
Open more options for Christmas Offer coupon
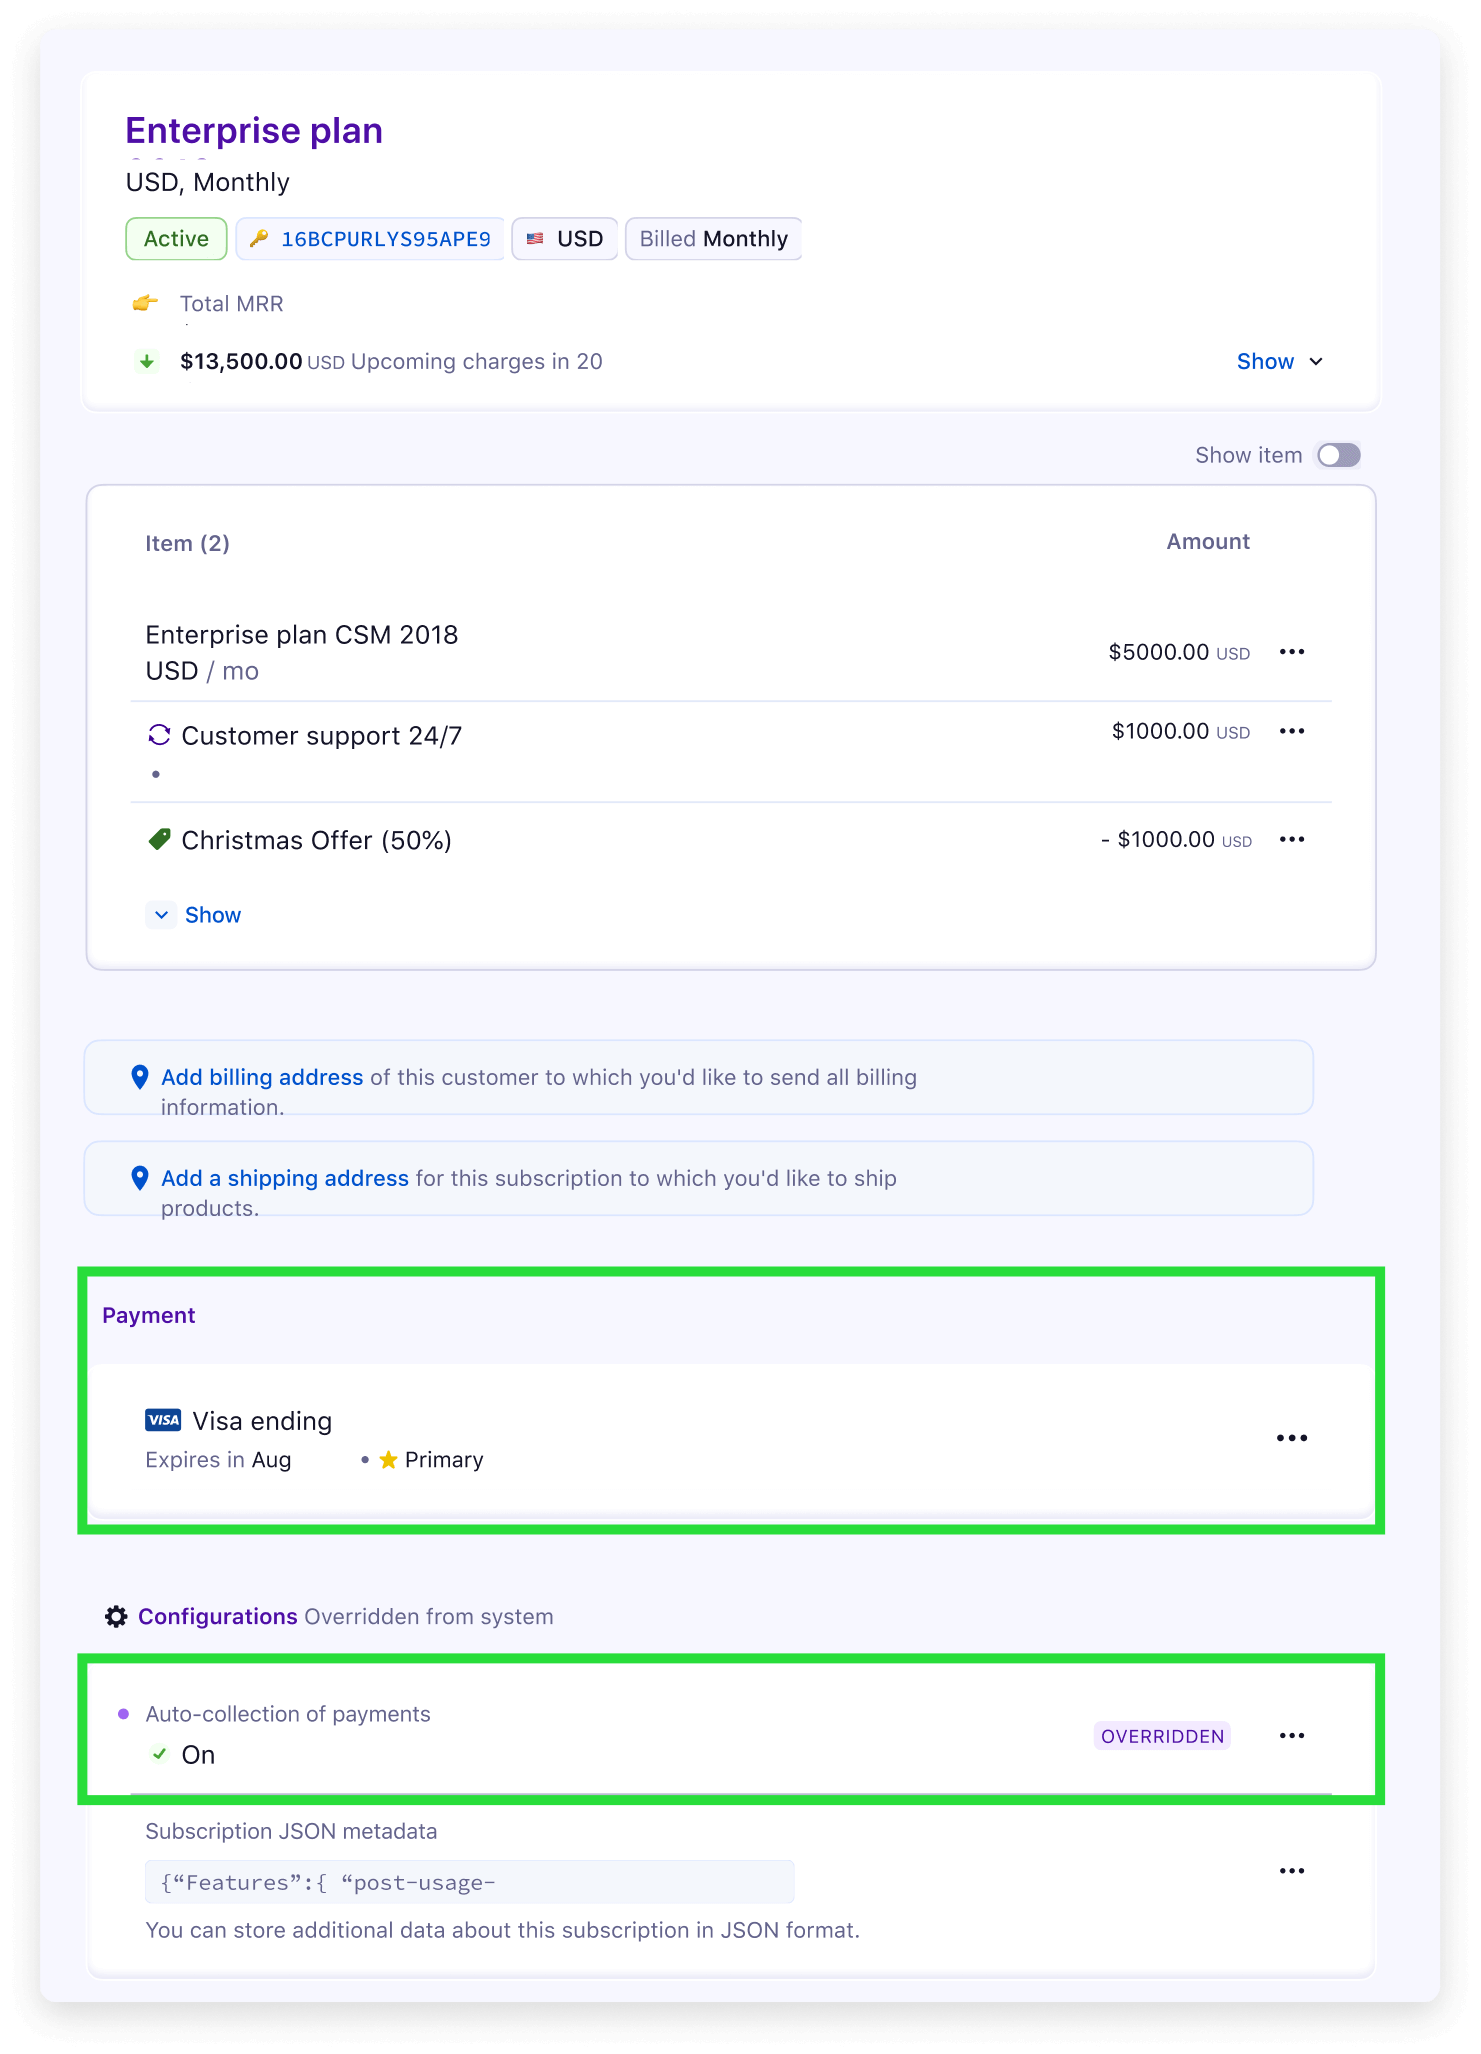pyautogui.click(x=1292, y=839)
